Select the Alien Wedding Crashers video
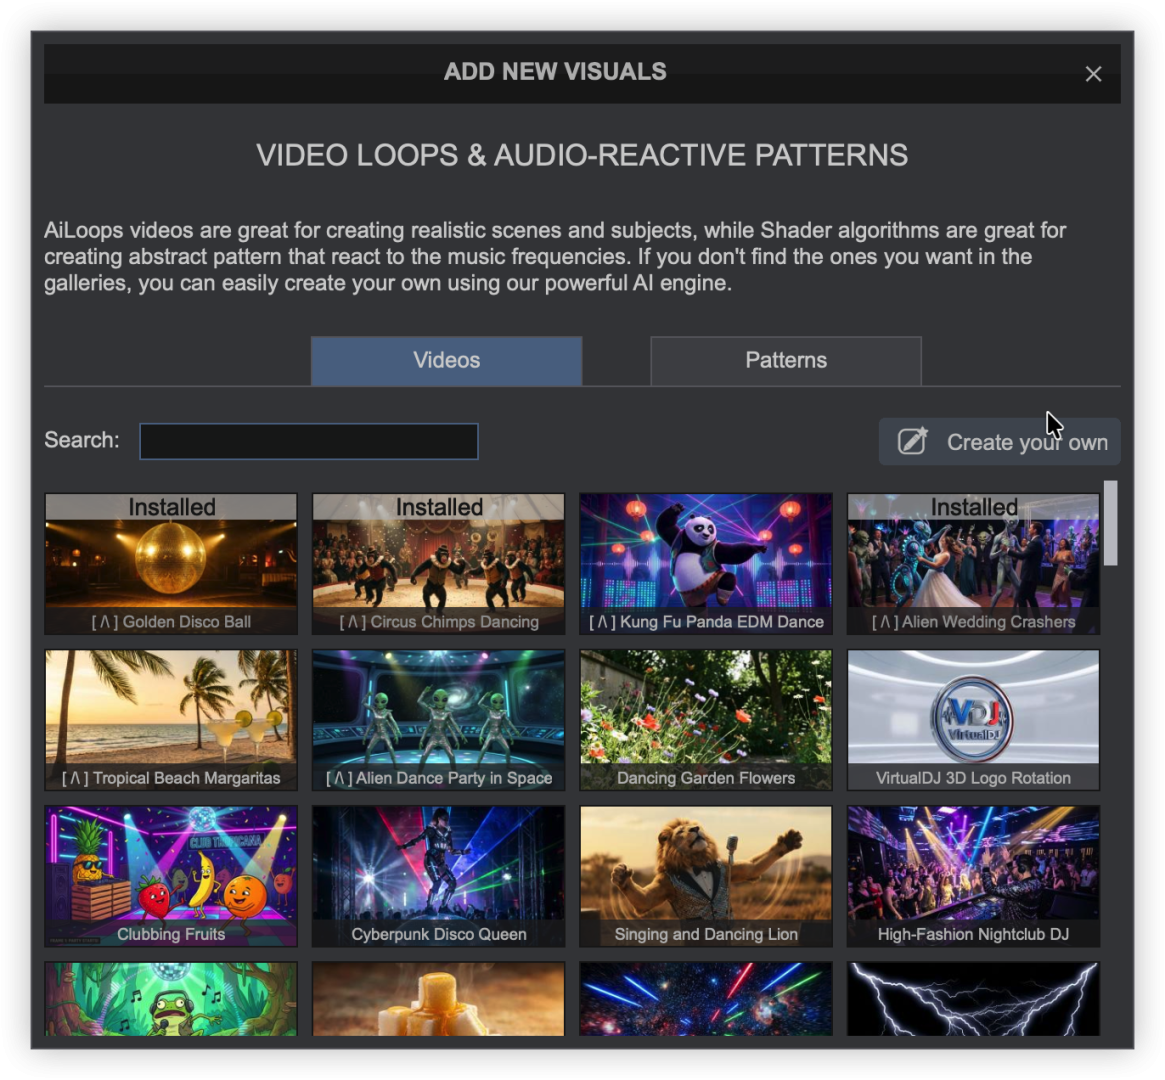Viewport: 1165px width, 1080px height. point(973,564)
